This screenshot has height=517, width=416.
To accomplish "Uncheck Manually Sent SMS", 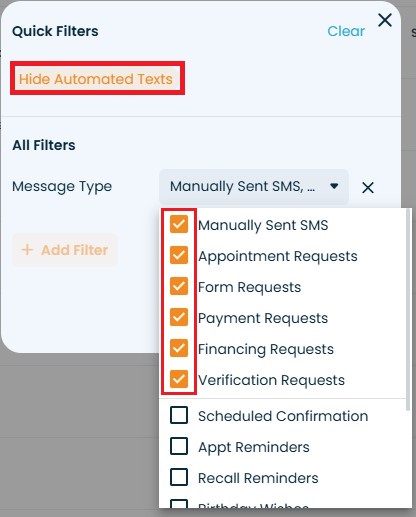I will click(x=179, y=224).
